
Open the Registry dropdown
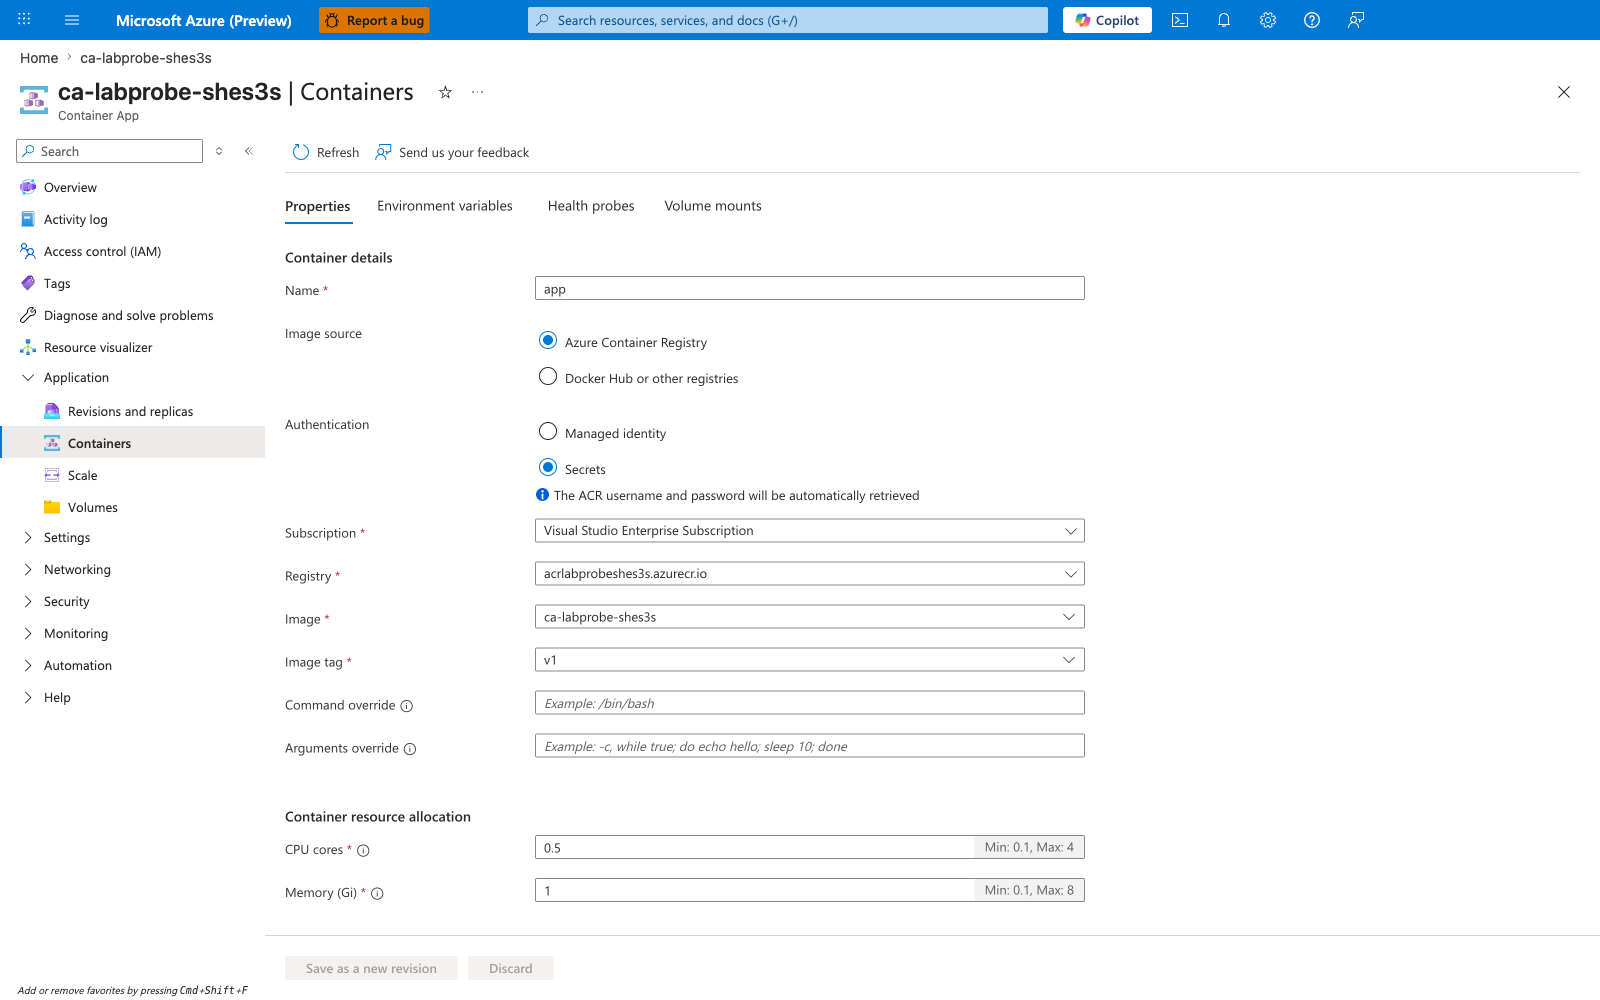point(810,574)
